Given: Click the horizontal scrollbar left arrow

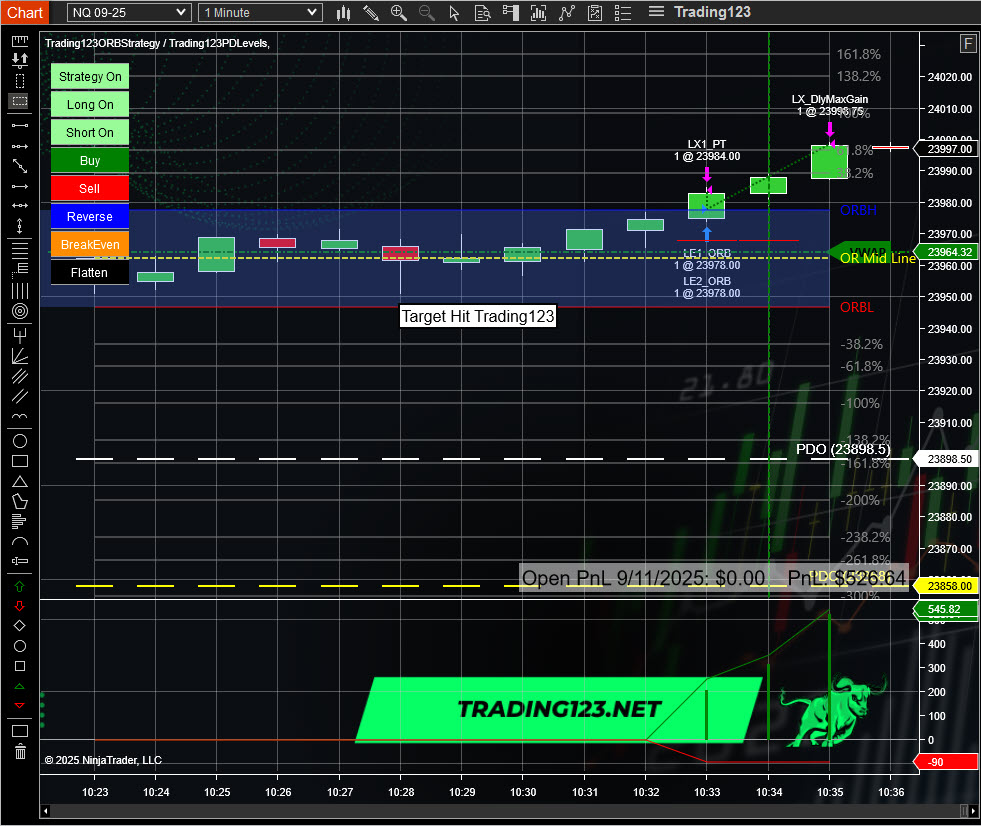Looking at the screenshot, I should point(45,812).
